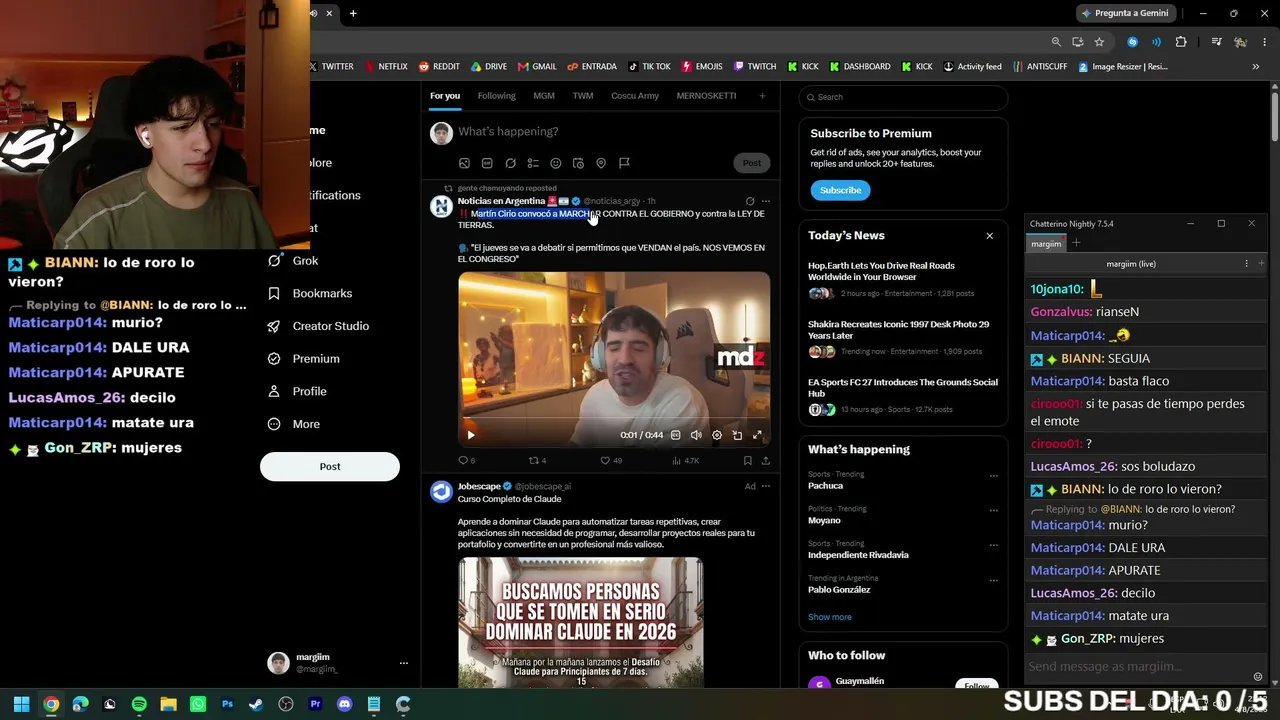
Task: Dismiss the Today's News panel
Action: tap(989, 236)
